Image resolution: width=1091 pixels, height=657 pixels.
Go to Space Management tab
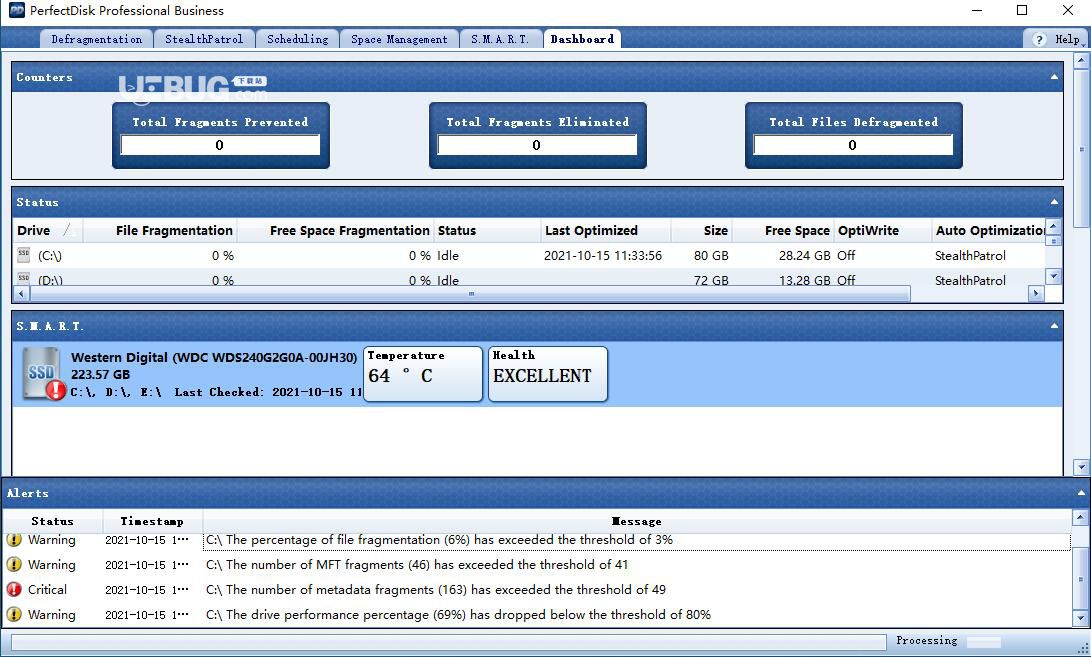click(x=399, y=39)
